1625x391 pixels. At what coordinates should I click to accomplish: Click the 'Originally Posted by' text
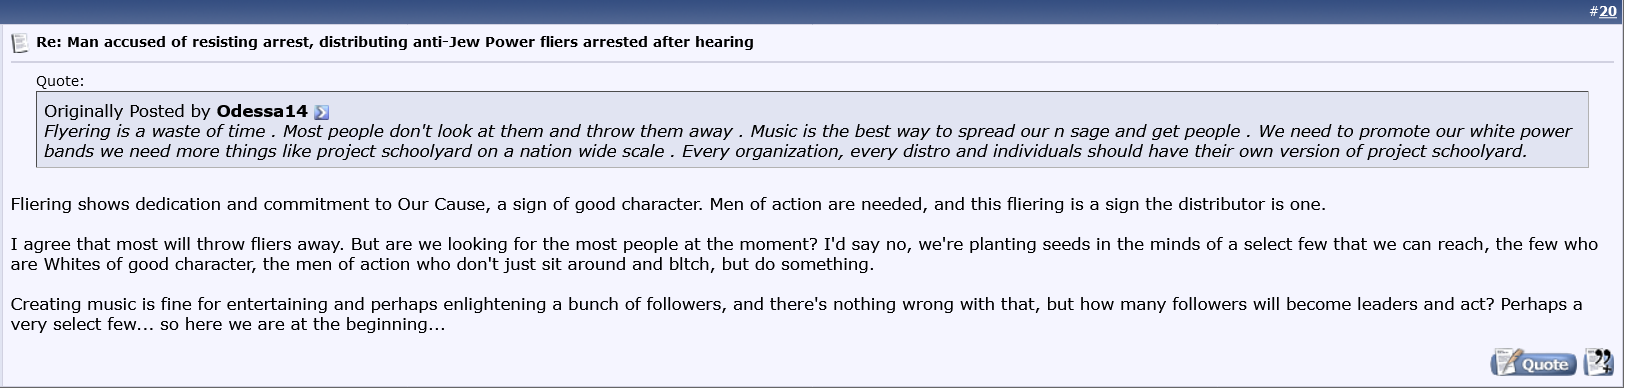pyautogui.click(x=128, y=112)
